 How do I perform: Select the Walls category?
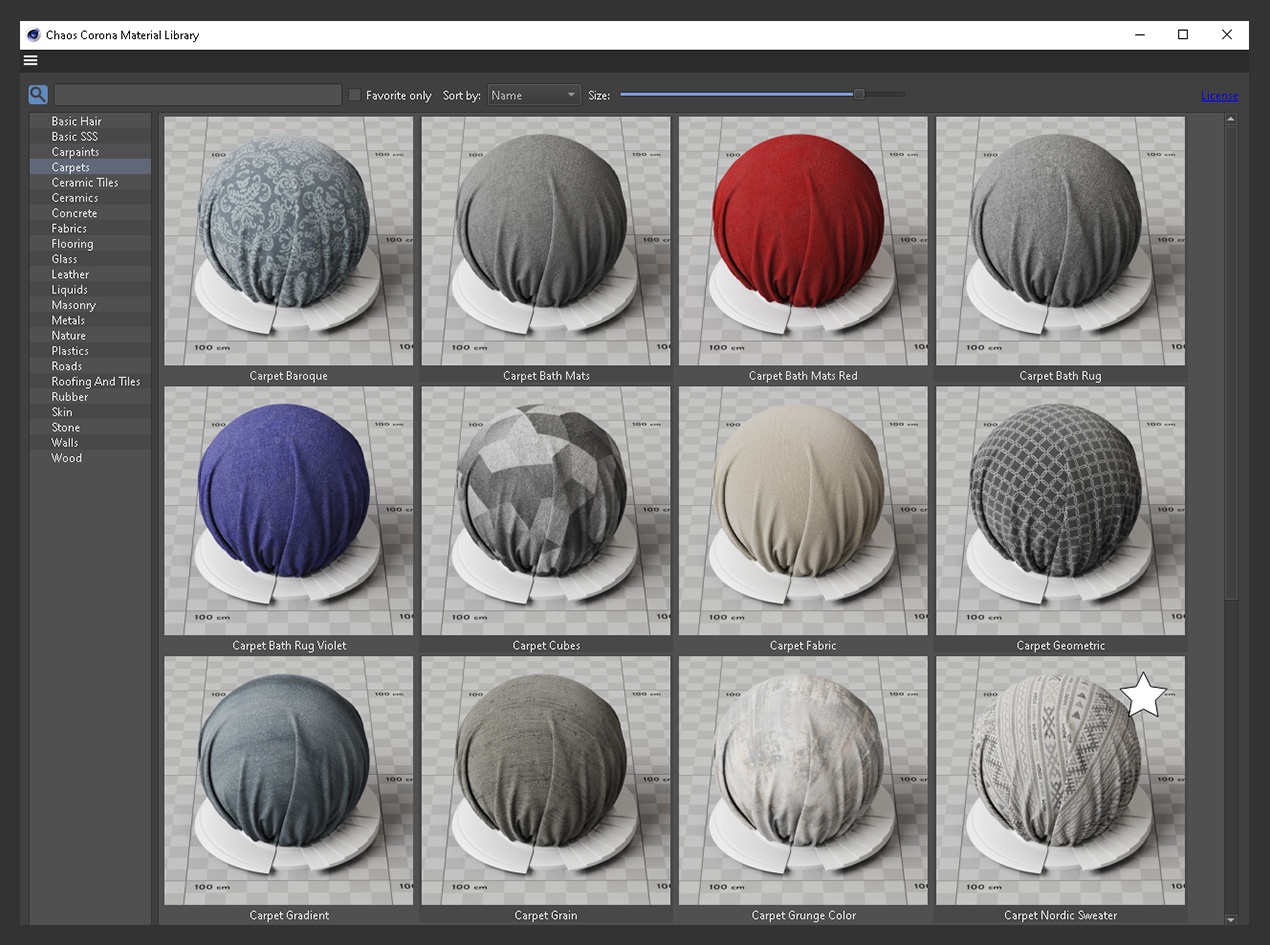(90, 443)
